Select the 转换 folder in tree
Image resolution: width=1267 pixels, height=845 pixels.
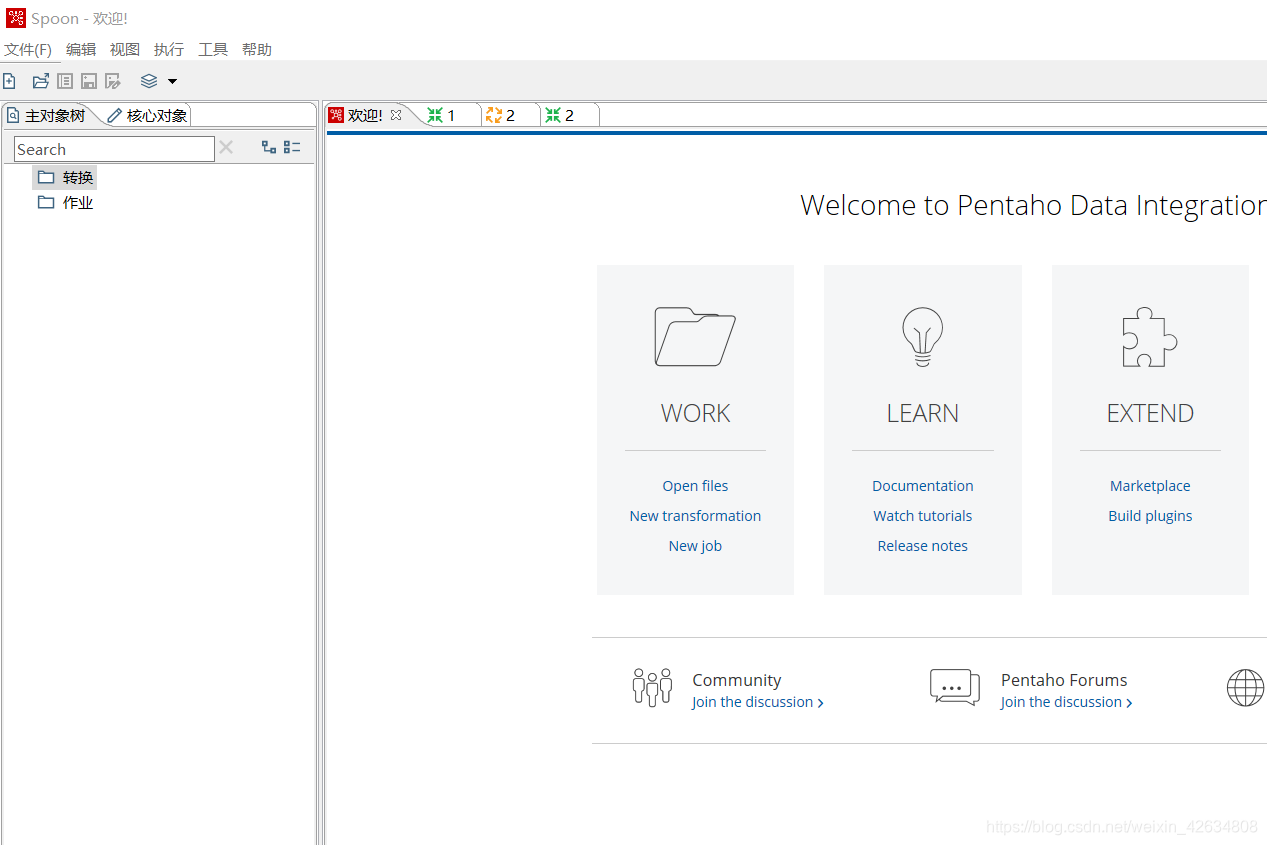click(x=66, y=178)
